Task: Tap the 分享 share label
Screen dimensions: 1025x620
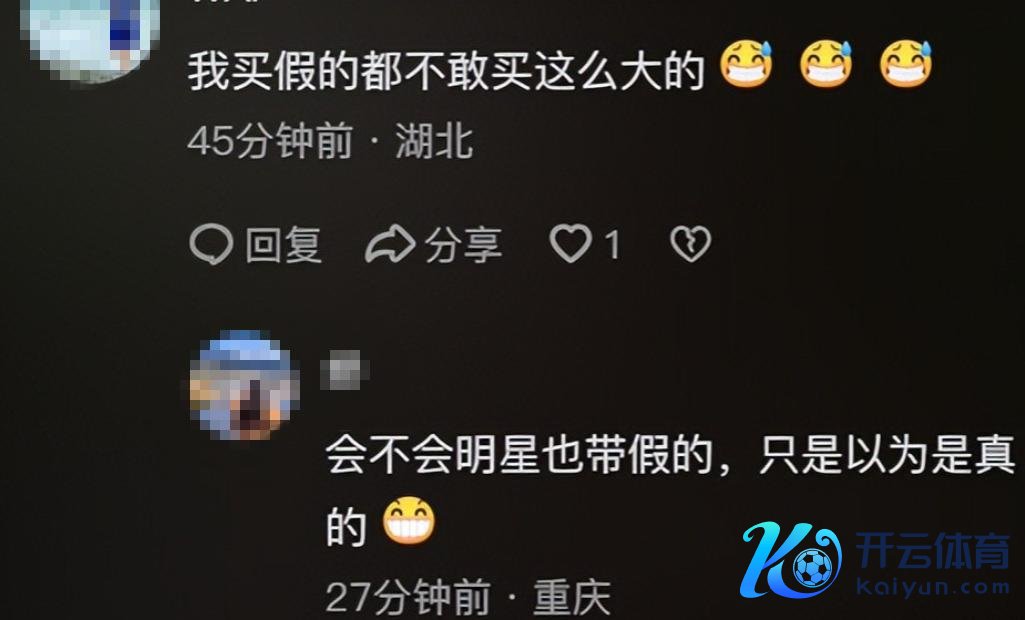Action: click(x=463, y=245)
